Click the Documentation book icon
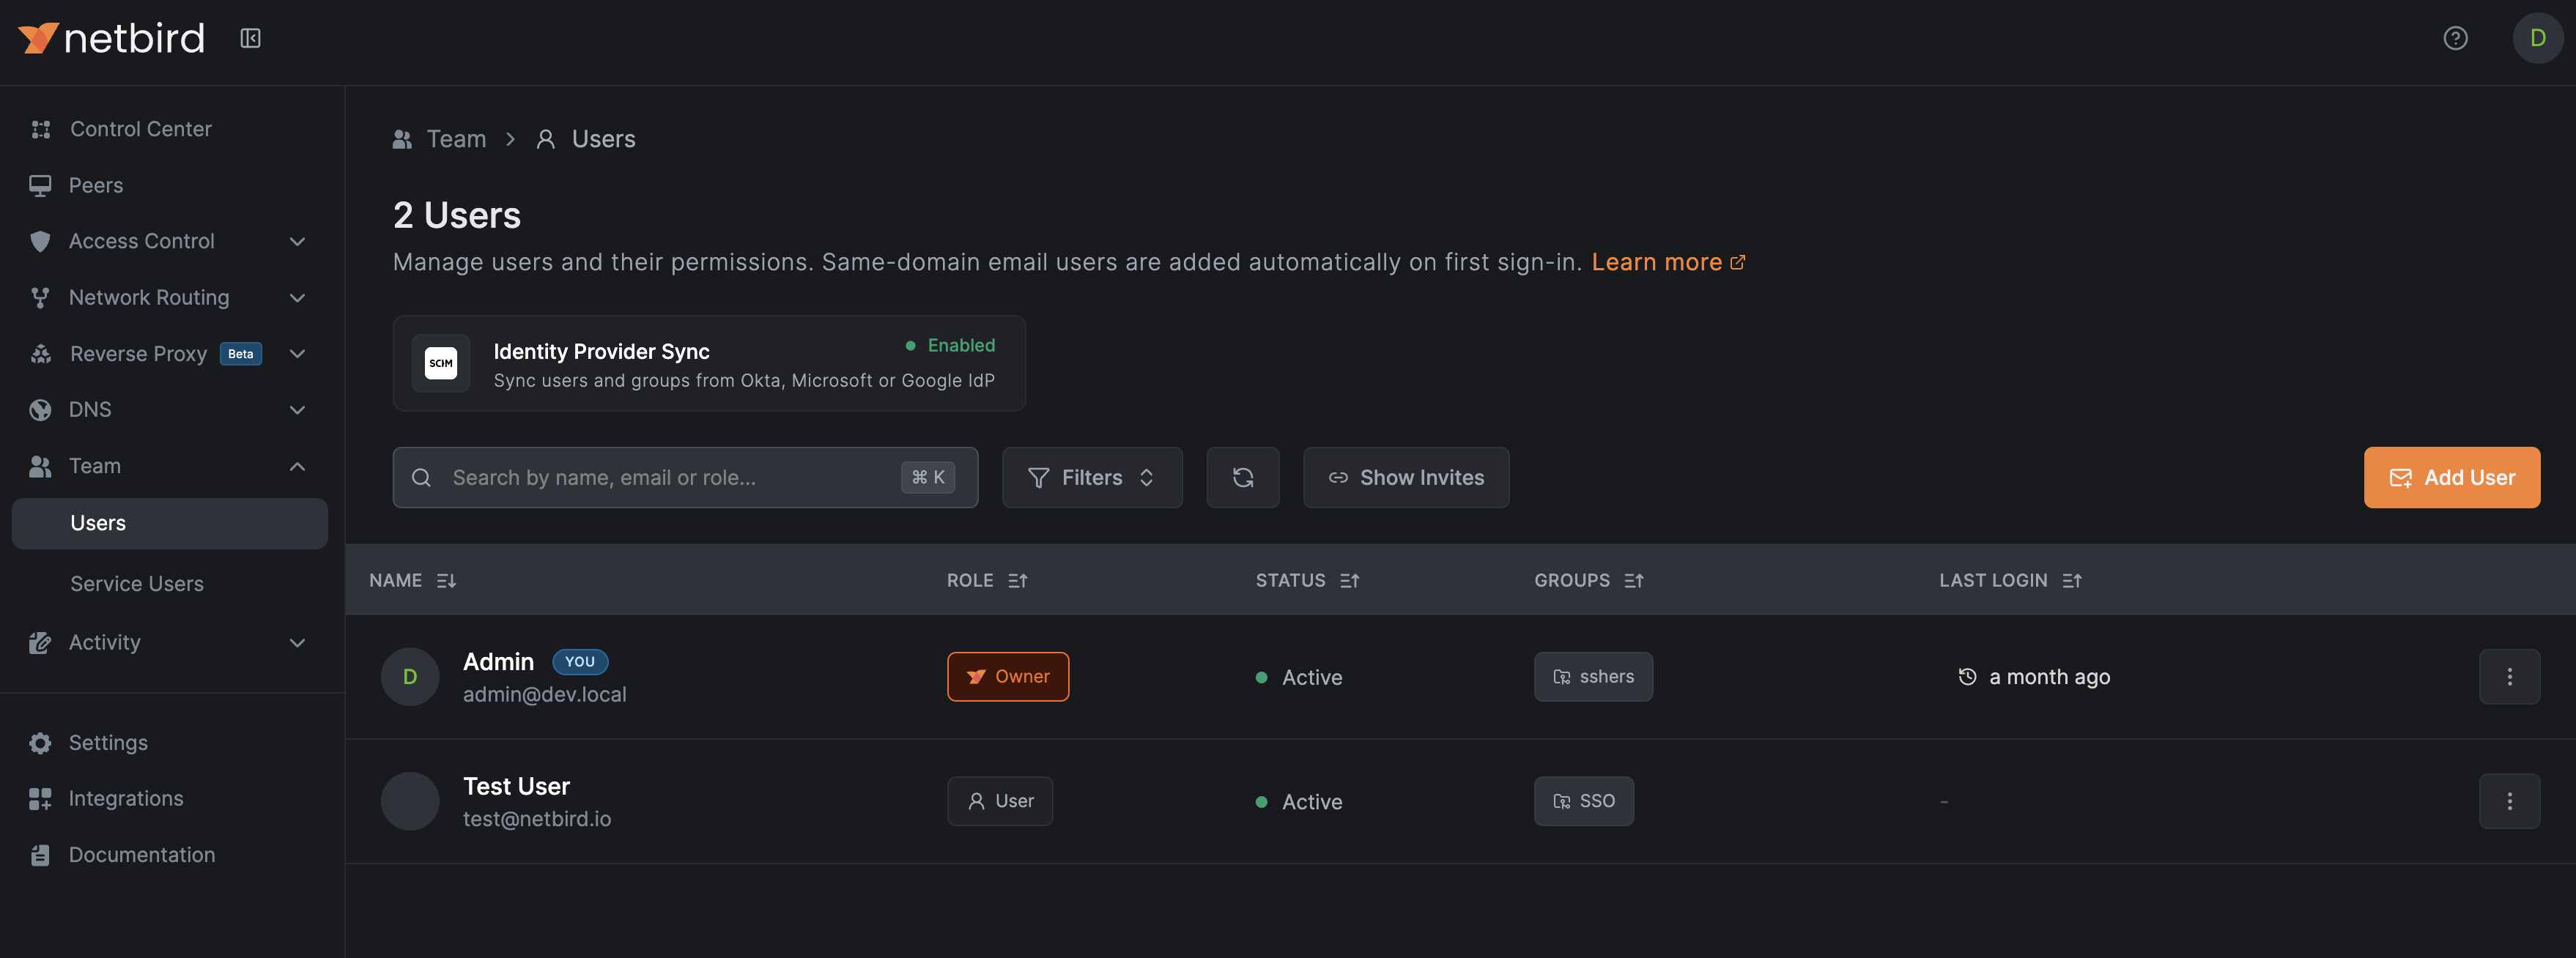The image size is (2576, 958). pyautogui.click(x=40, y=855)
